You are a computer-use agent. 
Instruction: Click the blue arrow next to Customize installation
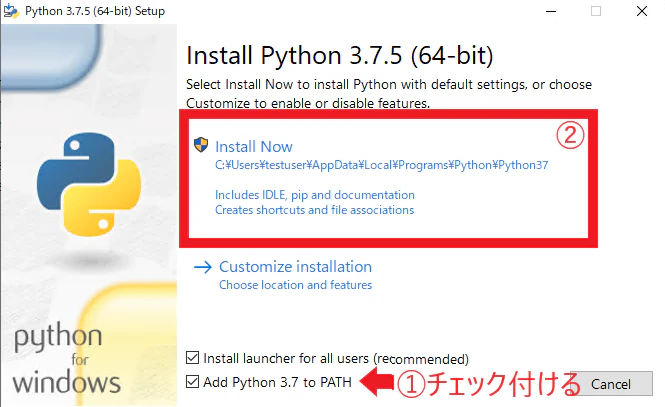(203, 267)
